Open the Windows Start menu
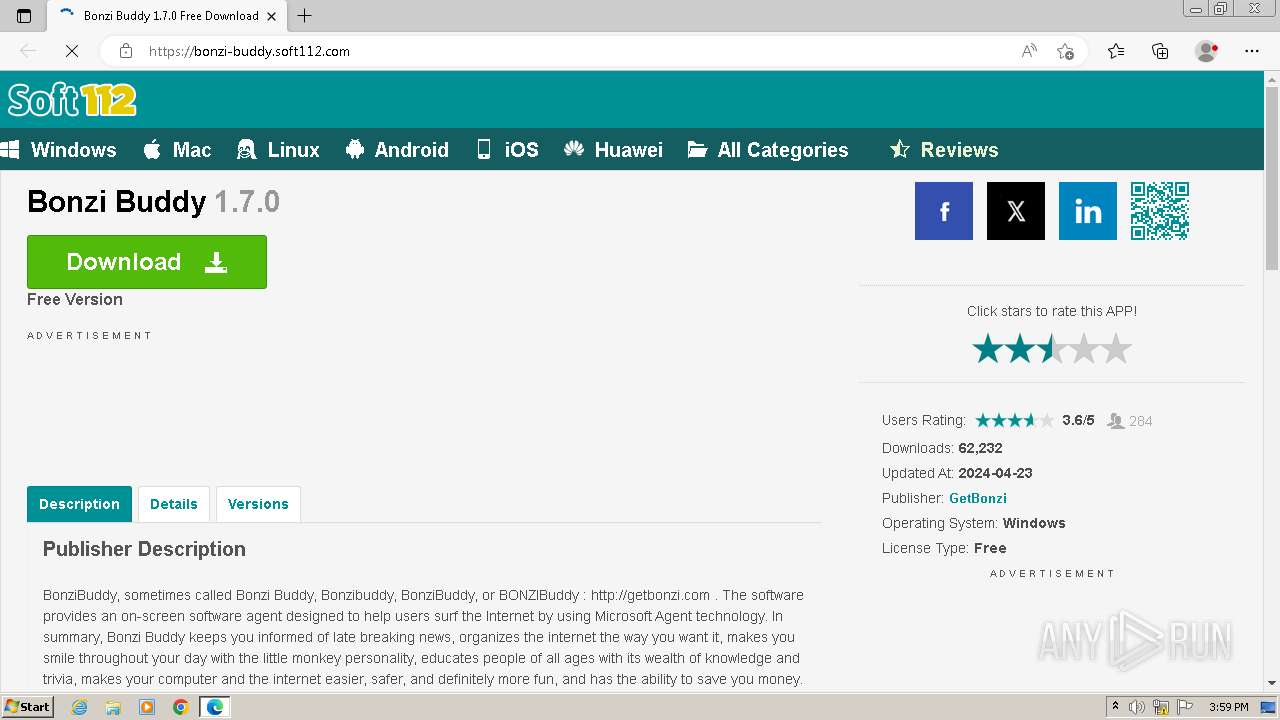The width and height of the screenshot is (1280, 720). coord(28,707)
